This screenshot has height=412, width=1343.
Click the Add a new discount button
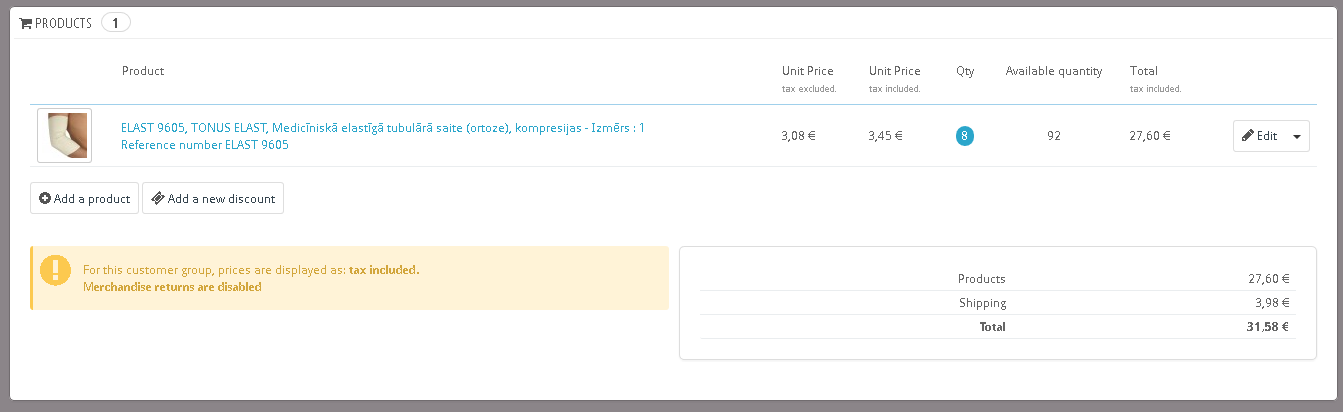213,199
